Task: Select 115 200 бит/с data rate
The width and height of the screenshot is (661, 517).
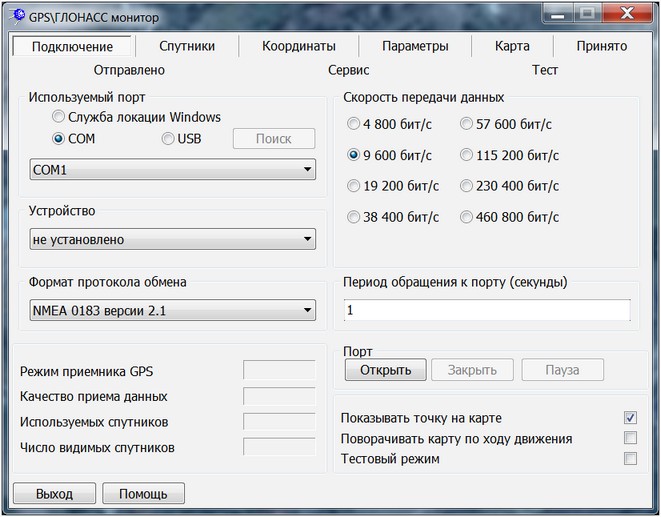Action: (468, 156)
